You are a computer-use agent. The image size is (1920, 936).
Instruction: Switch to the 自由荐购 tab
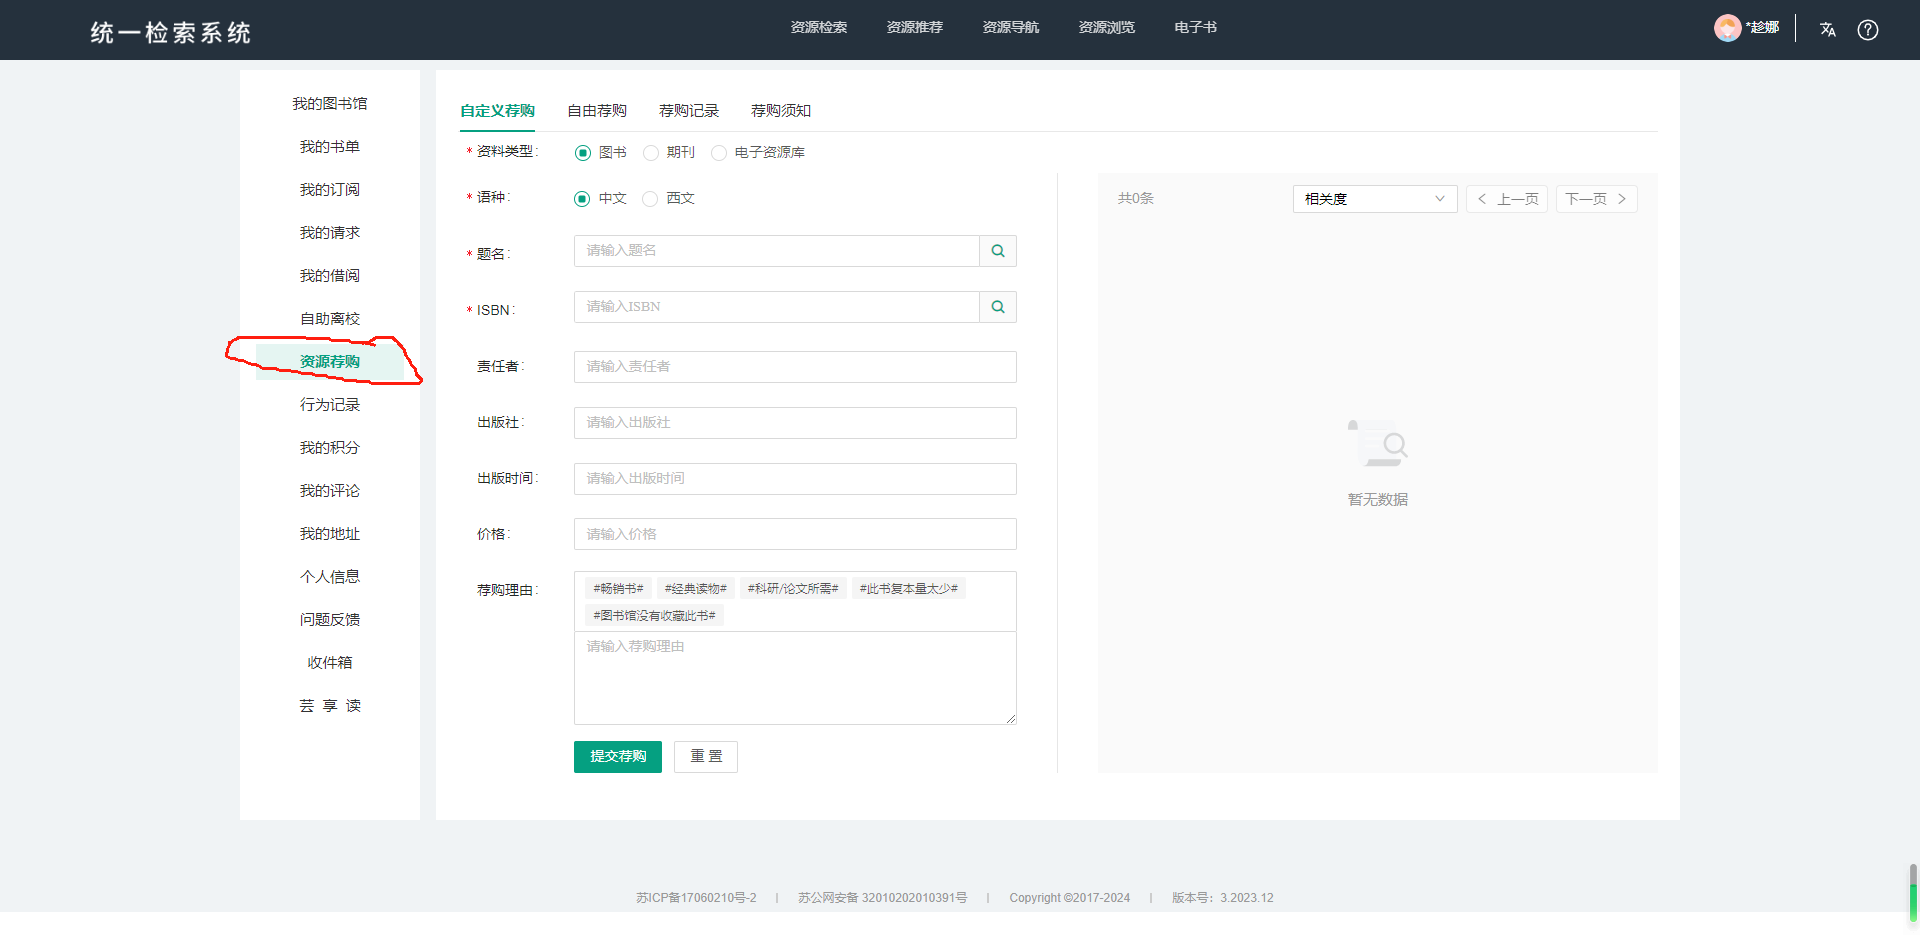[x=597, y=111]
